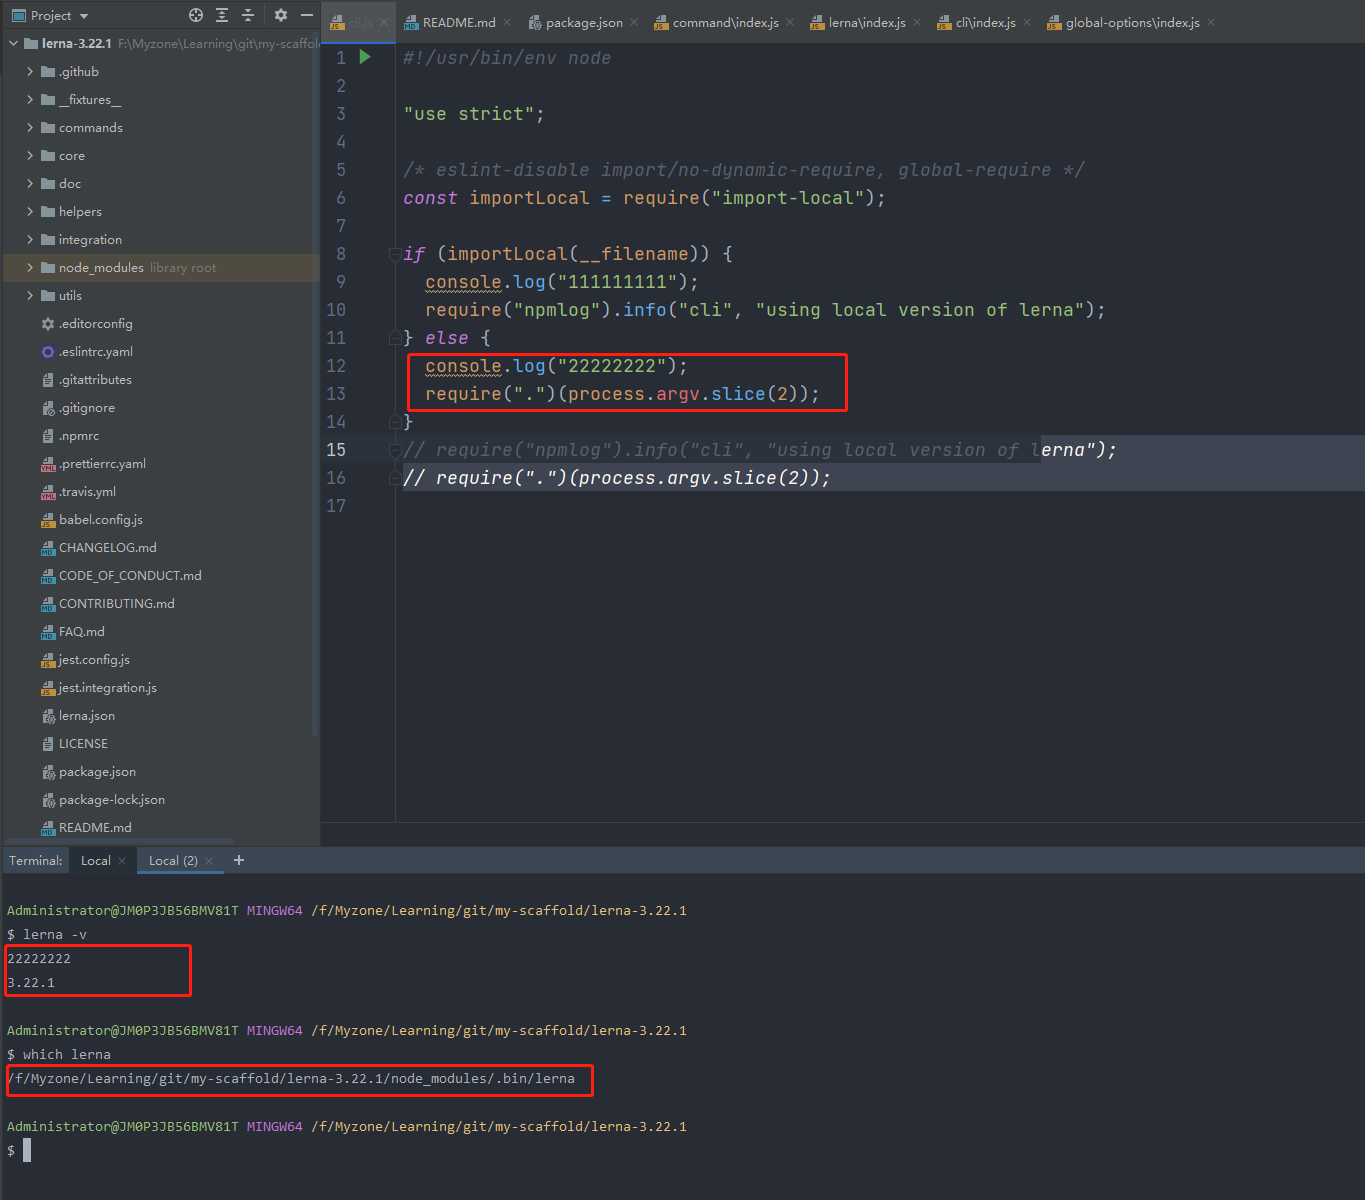Close the cli.js editor tab

(384, 22)
